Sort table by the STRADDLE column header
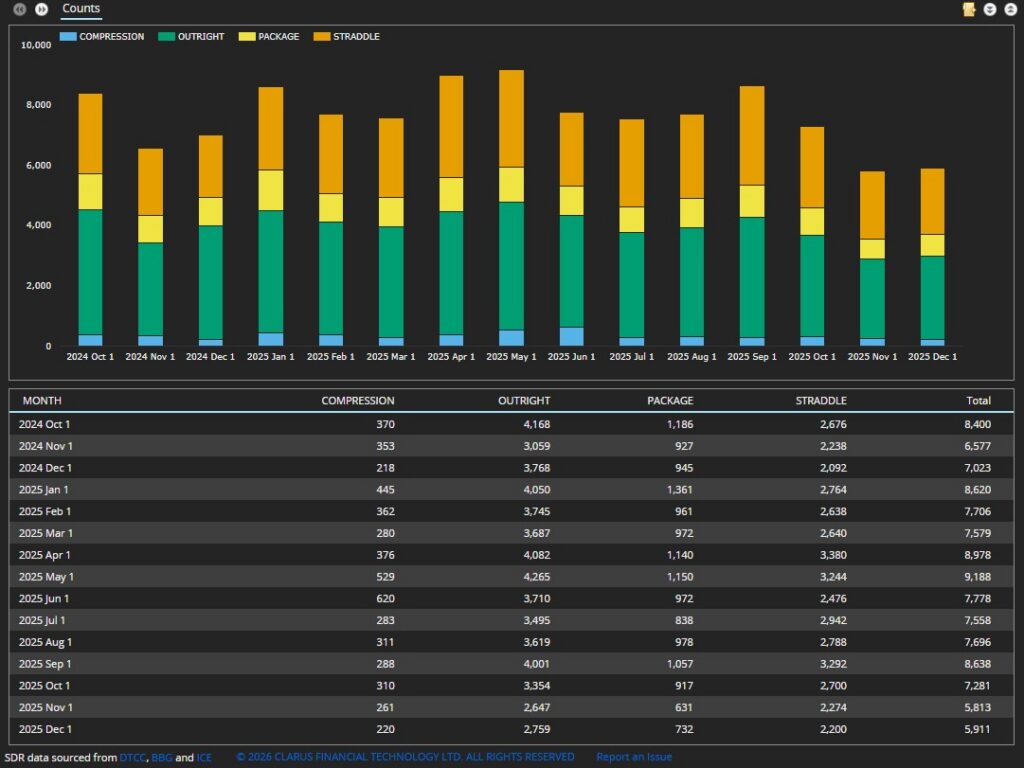 click(x=820, y=401)
